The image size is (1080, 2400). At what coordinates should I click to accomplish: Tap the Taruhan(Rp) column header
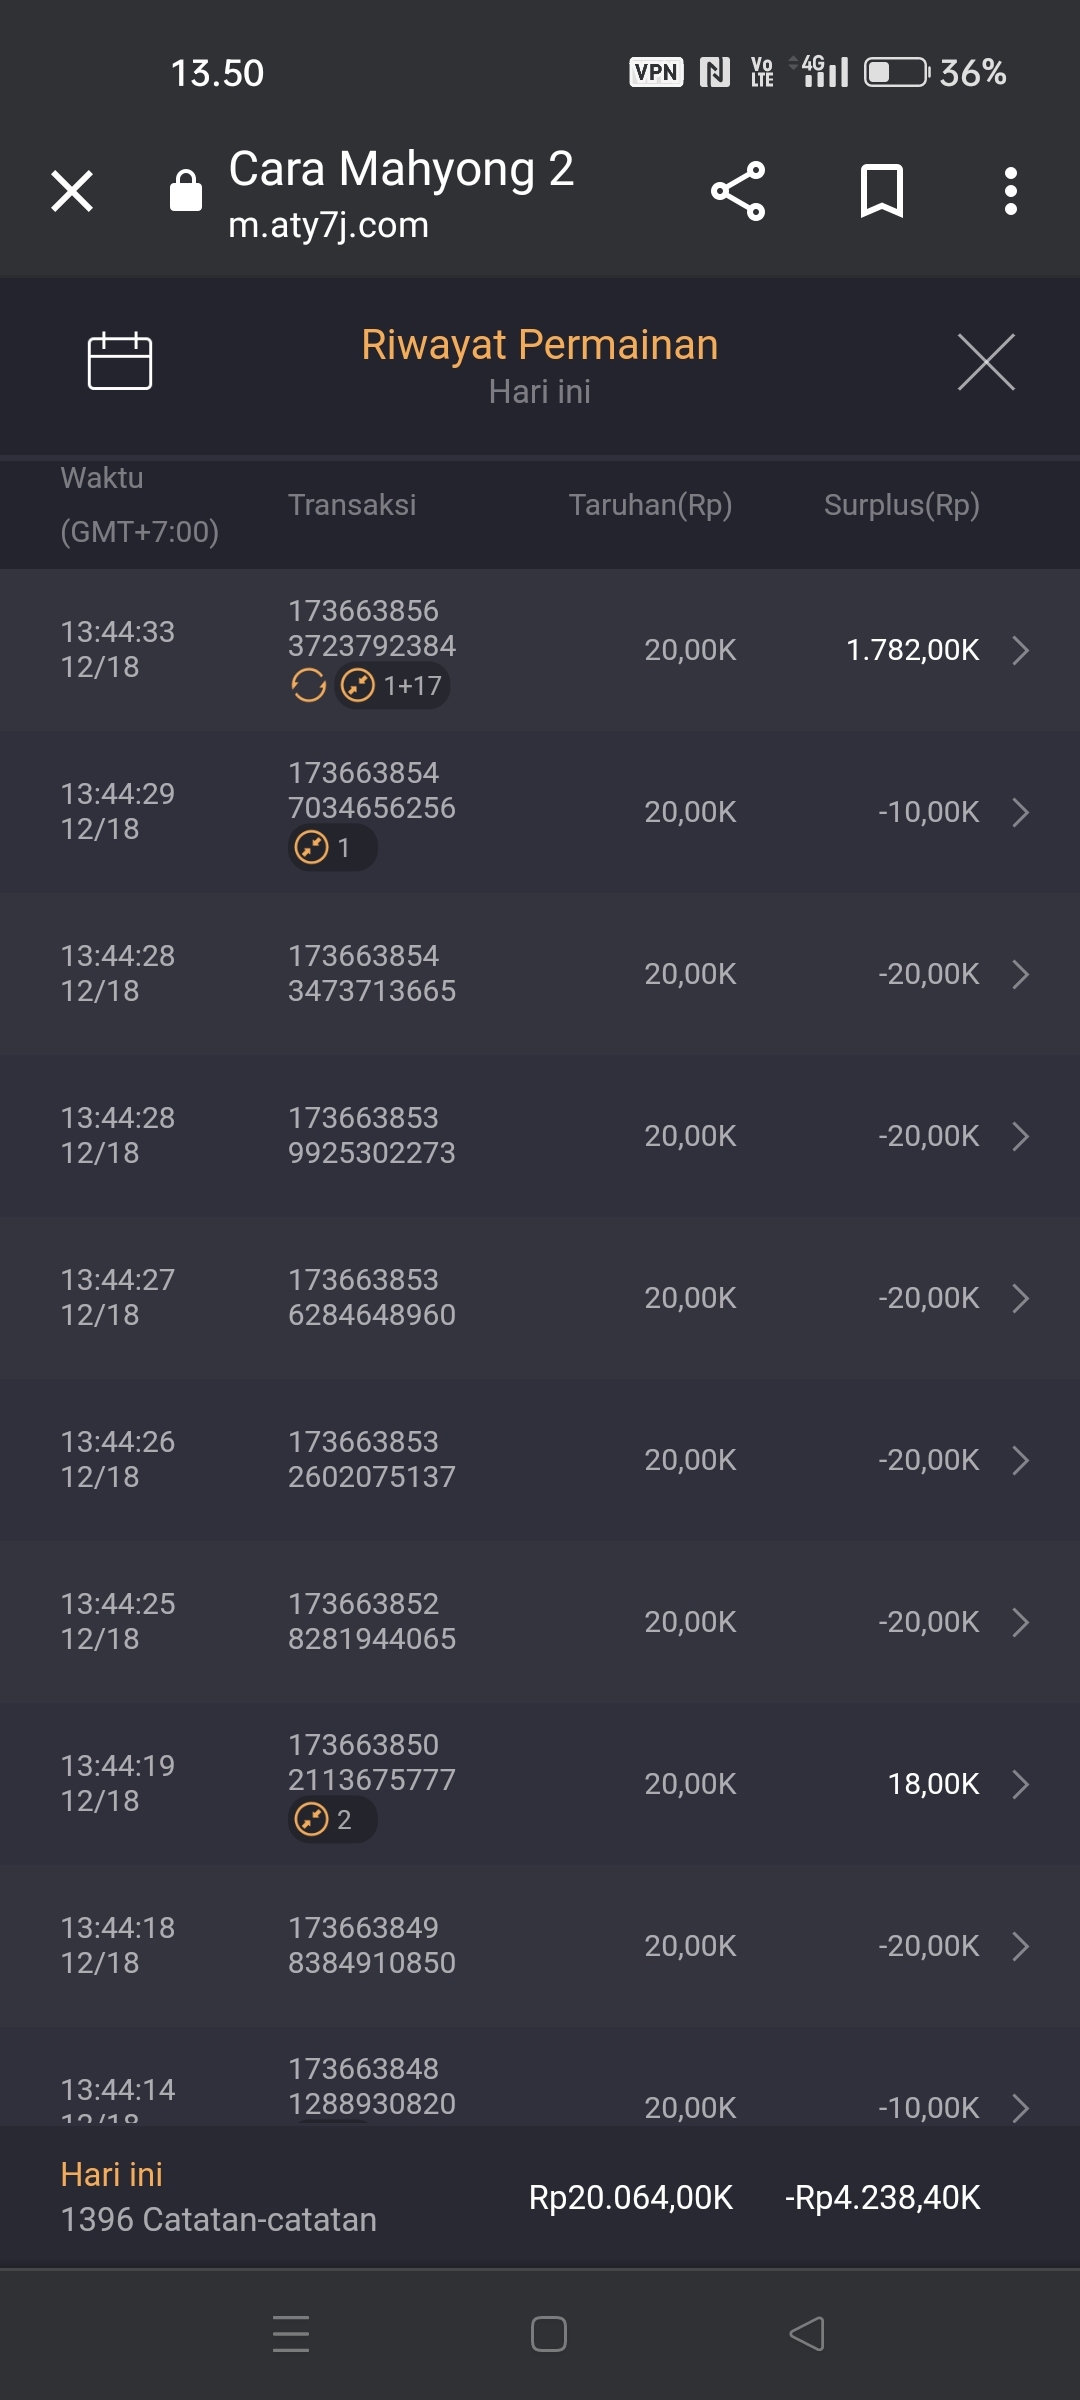[650, 505]
